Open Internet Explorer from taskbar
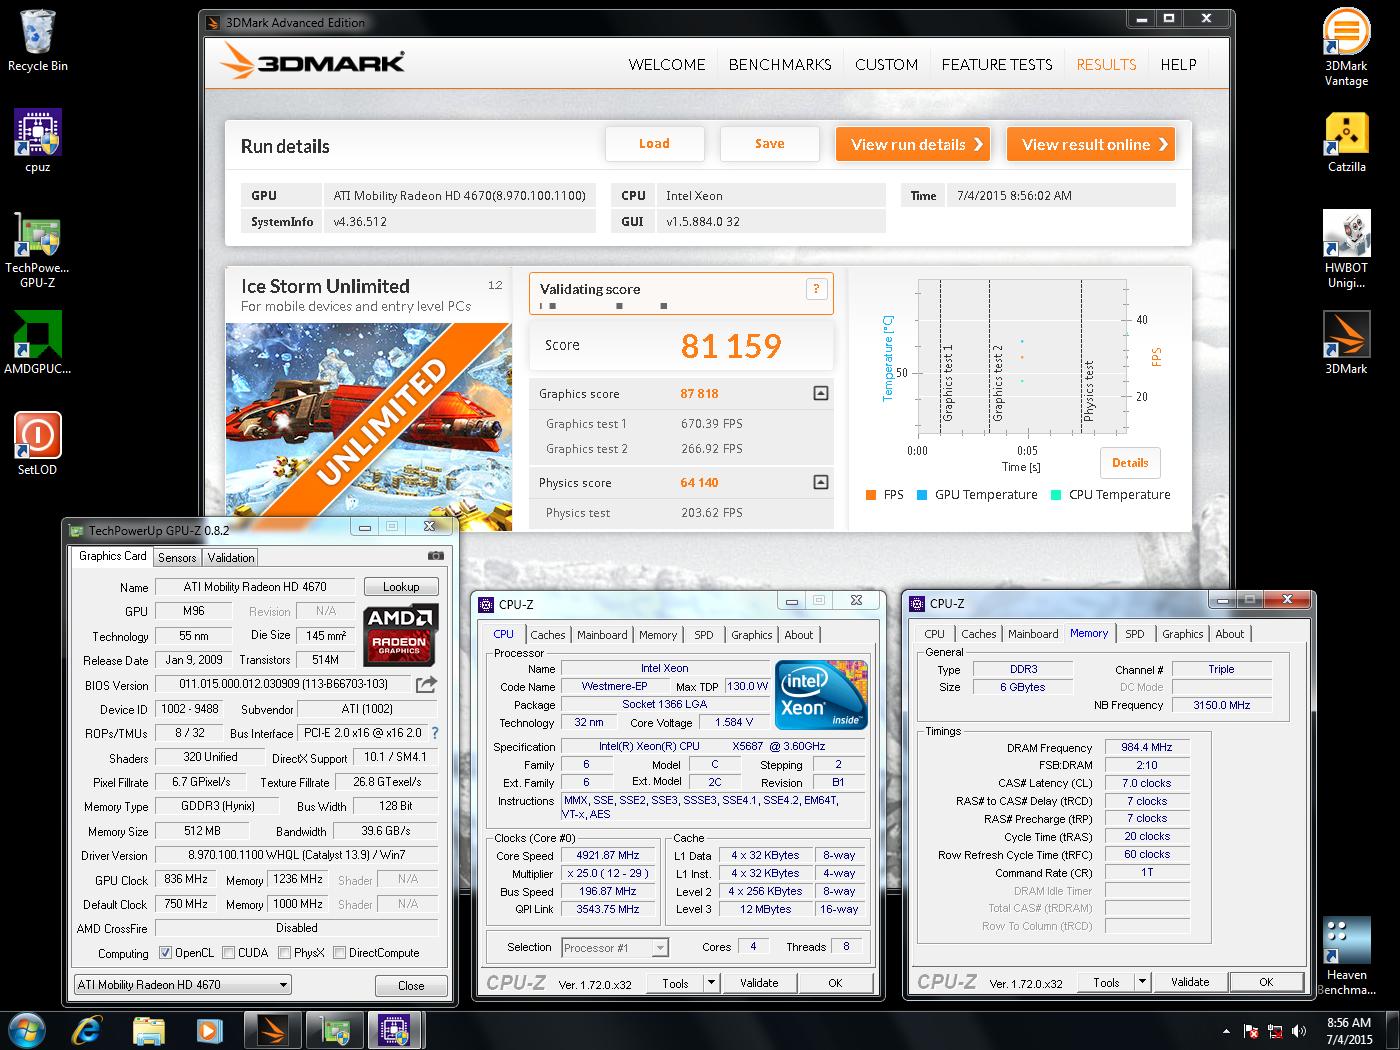The width and height of the screenshot is (1400, 1050). click(87, 1030)
